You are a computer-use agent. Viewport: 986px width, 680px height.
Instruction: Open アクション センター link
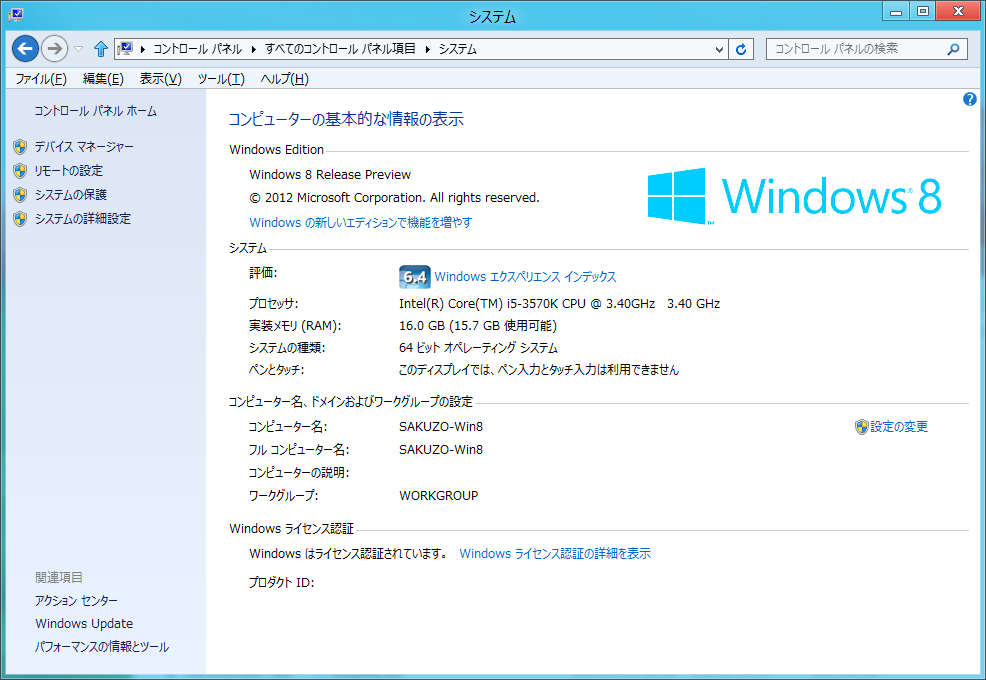[x=77, y=601]
